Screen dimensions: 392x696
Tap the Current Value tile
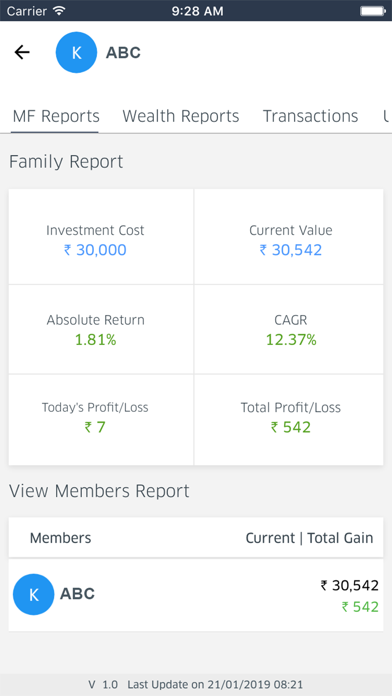point(289,237)
